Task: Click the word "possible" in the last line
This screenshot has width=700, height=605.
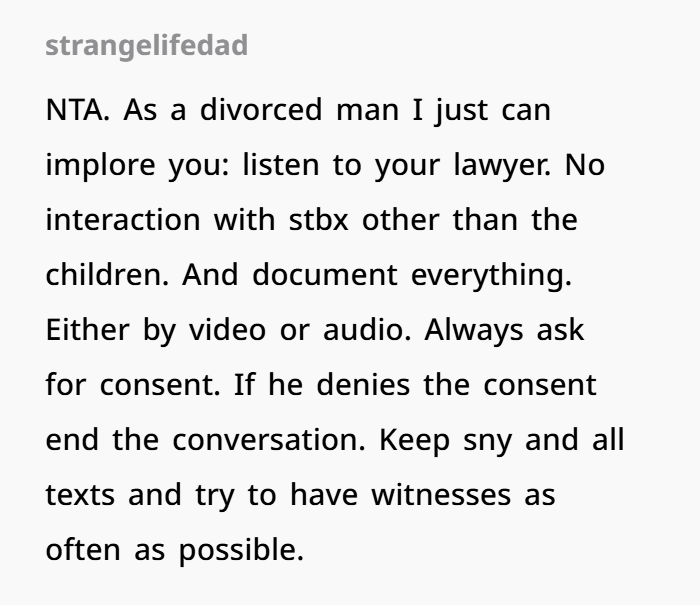Action: pyautogui.click(x=242, y=551)
